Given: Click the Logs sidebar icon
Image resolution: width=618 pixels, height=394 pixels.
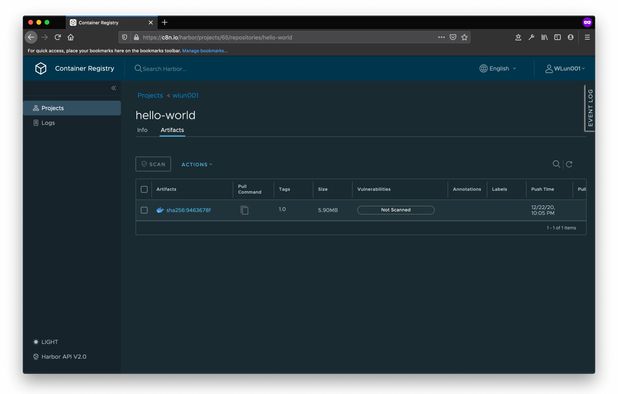Looking at the screenshot, I should pyautogui.click(x=36, y=123).
